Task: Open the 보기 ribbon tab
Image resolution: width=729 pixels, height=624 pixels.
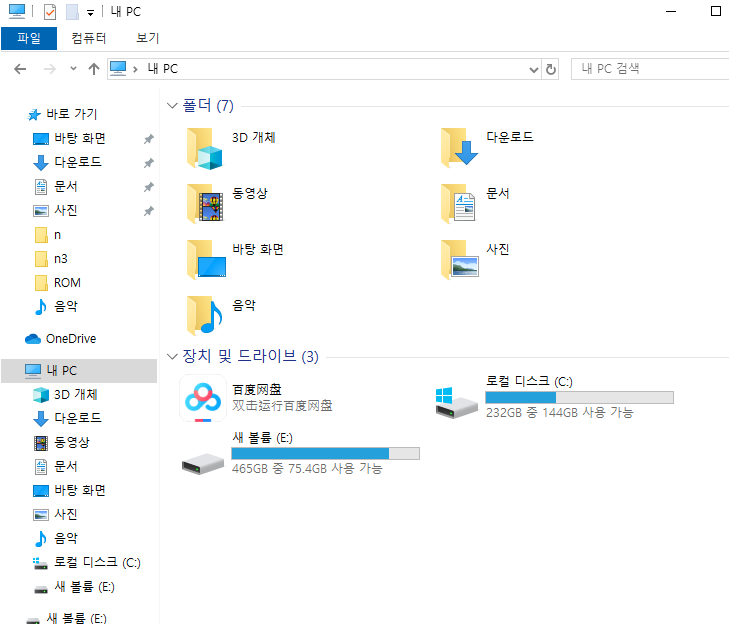Action: pyautogui.click(x=147, y=38)
